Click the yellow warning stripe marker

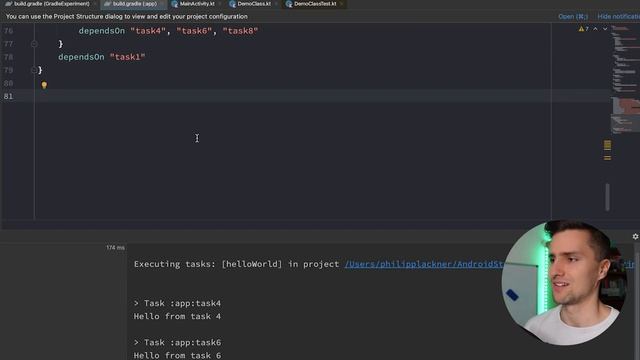coord(607,144)
